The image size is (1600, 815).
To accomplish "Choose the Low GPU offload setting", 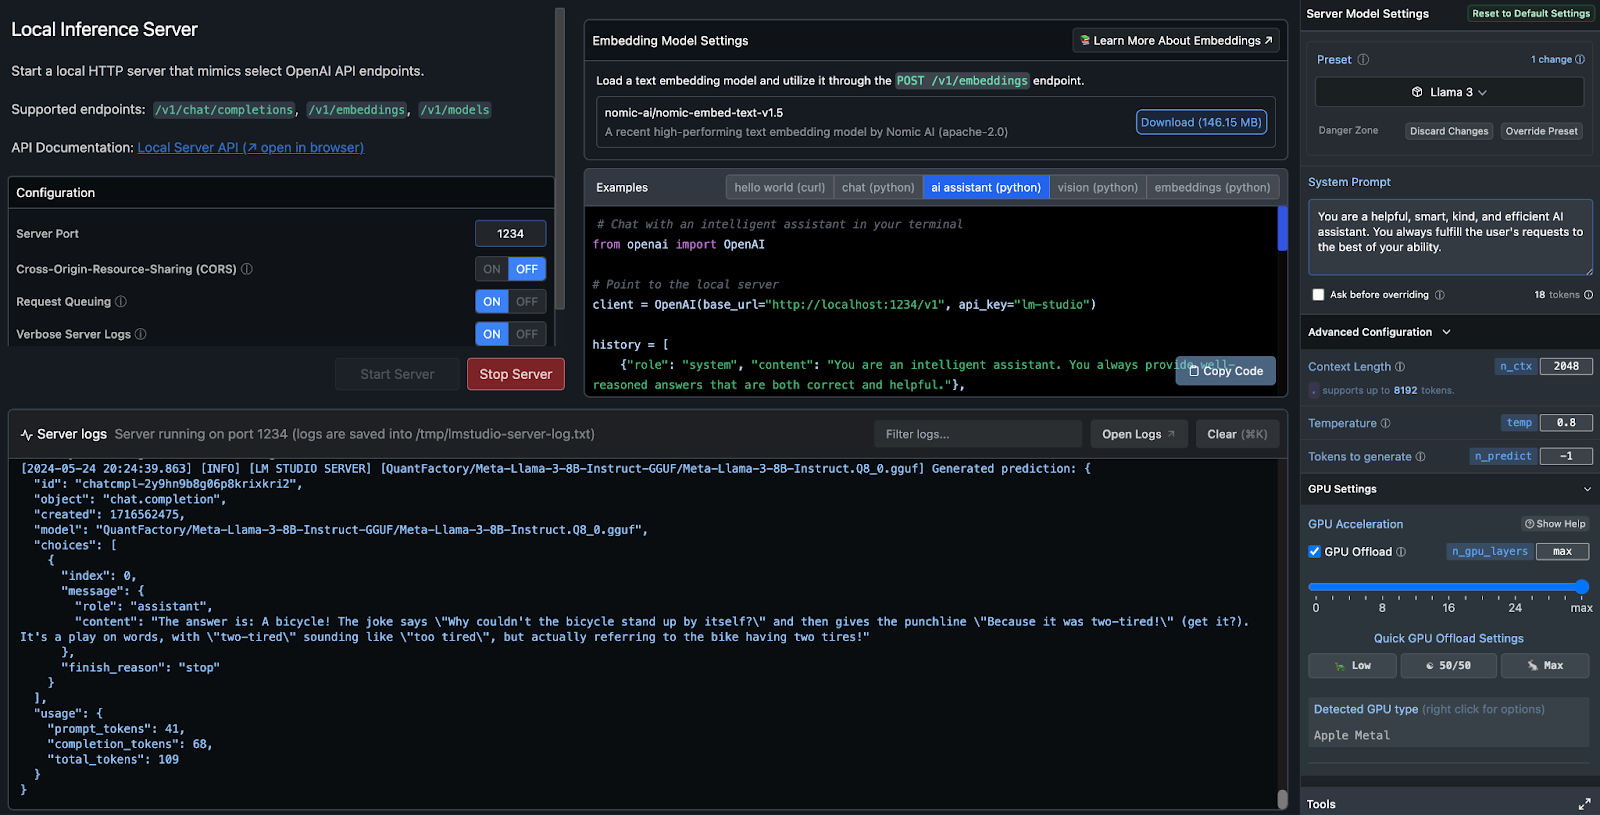I will coord(1352,666).
